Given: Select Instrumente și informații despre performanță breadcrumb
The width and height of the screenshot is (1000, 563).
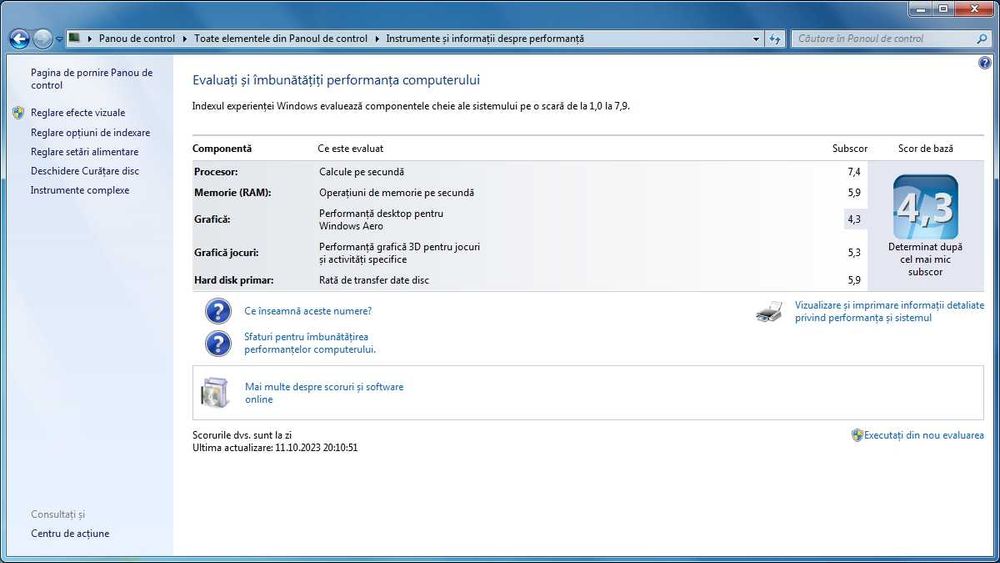Looking at the screenshot, I should point(485,39).
